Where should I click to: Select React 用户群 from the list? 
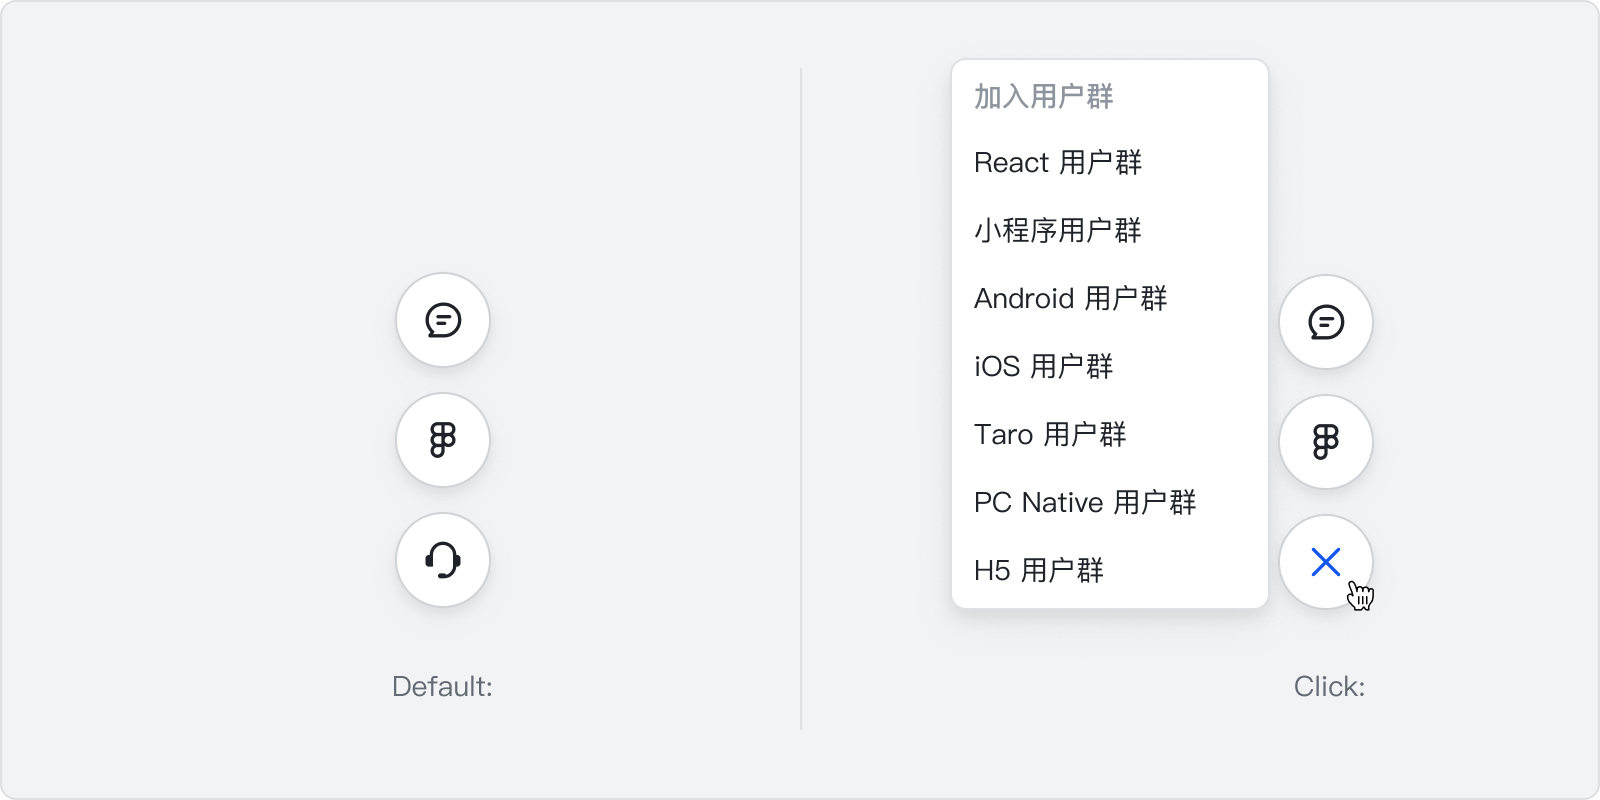coord(1110,162)
